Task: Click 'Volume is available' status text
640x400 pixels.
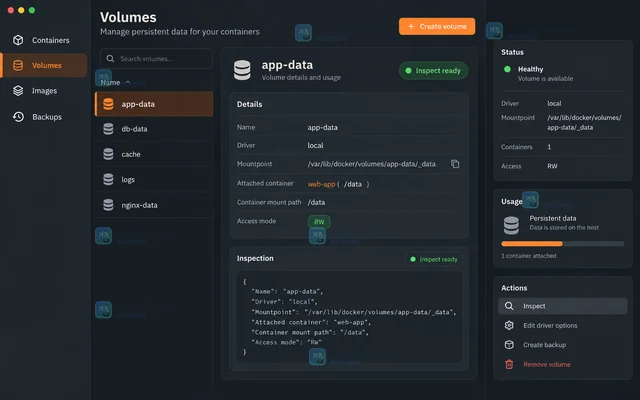Action: (x=545, y=78)
